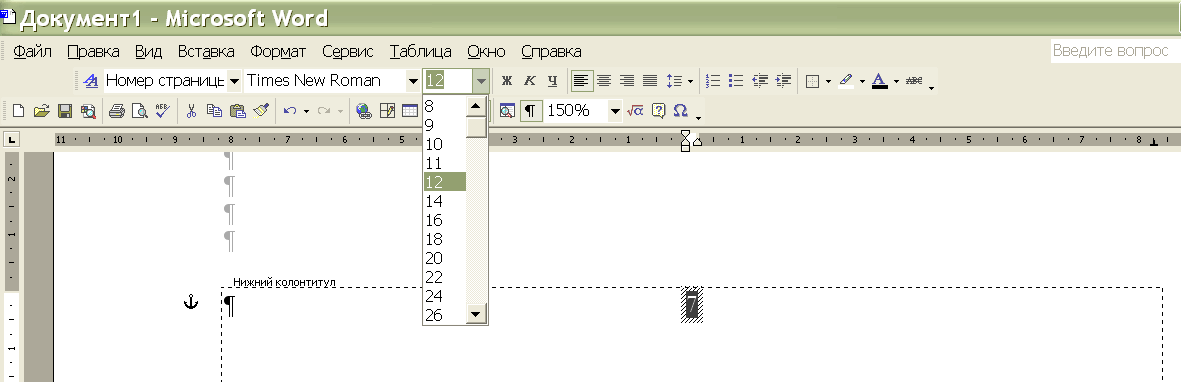
Task: Expand the style dropdown 'Номер страницы'
Action: coord(234,81)
